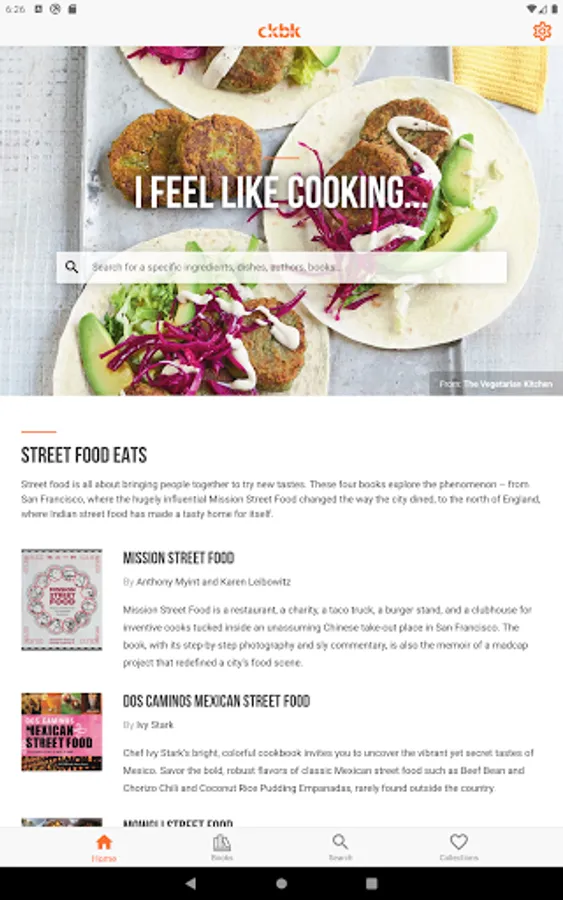Open The Vegetarian Kitchen source link
Viewport: 563px width, 900px height.
click(508, 384)
